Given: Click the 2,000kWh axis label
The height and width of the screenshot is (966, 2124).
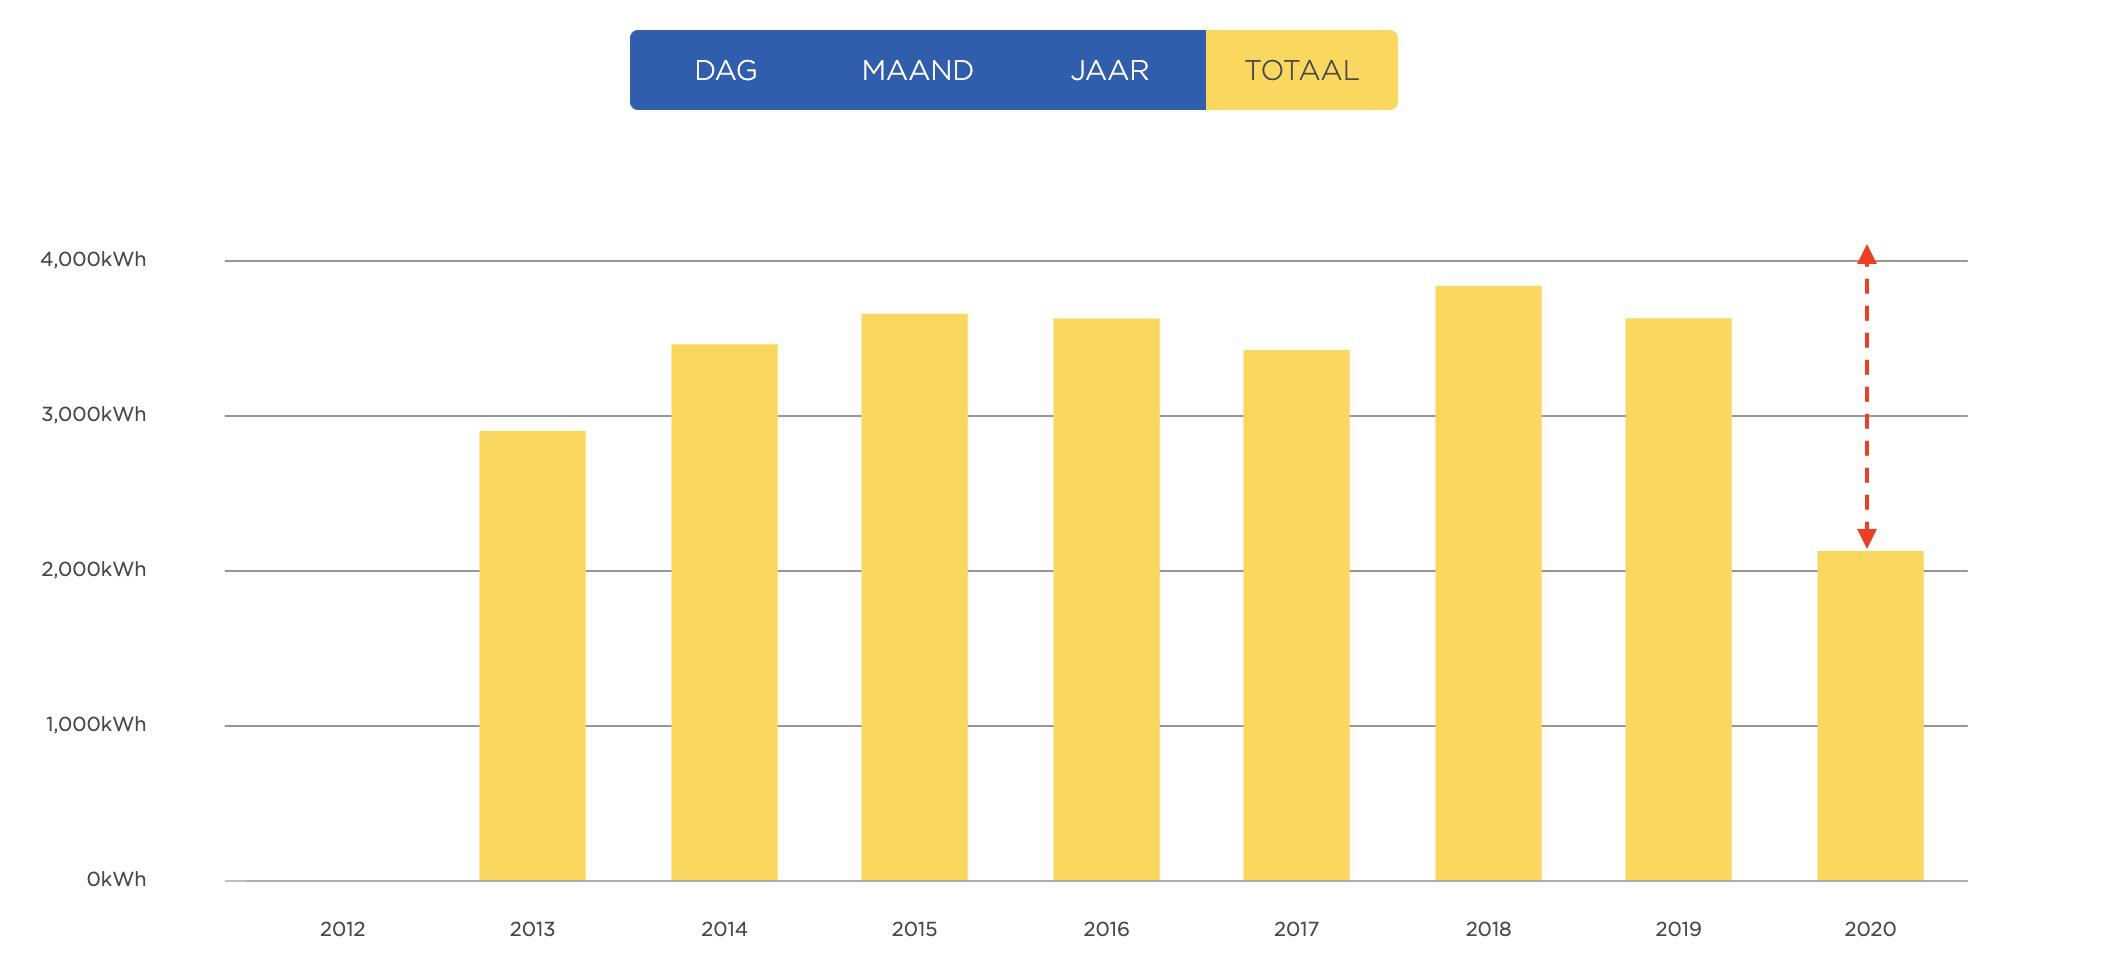Looking at the screenshot, I should tap(93, 569).
